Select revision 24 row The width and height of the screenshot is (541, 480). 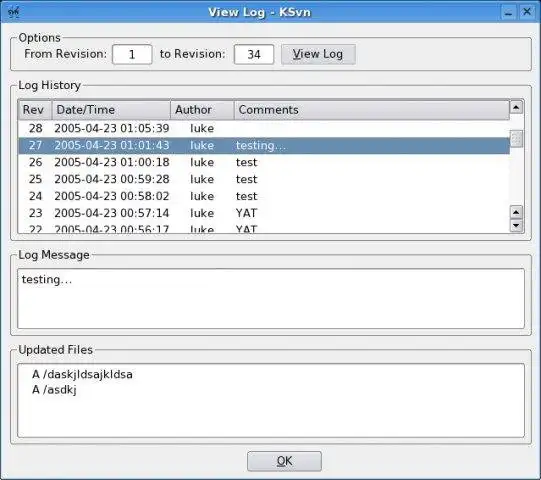click(264, 196)
